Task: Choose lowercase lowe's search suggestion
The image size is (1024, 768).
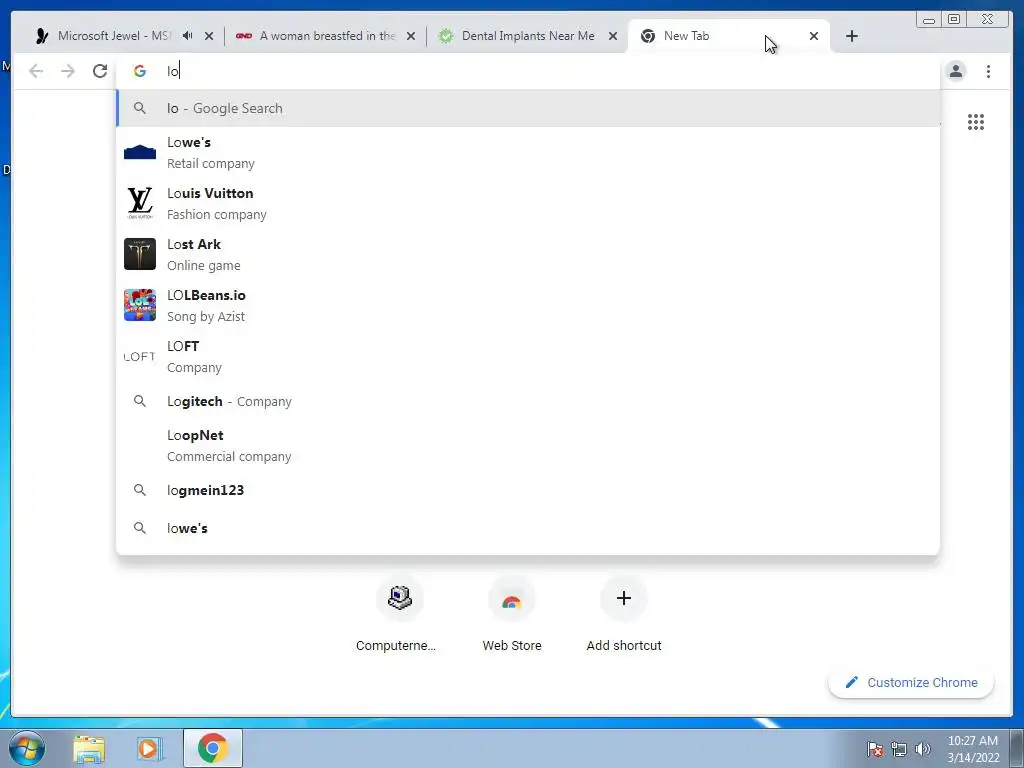Action: point(528,528)
